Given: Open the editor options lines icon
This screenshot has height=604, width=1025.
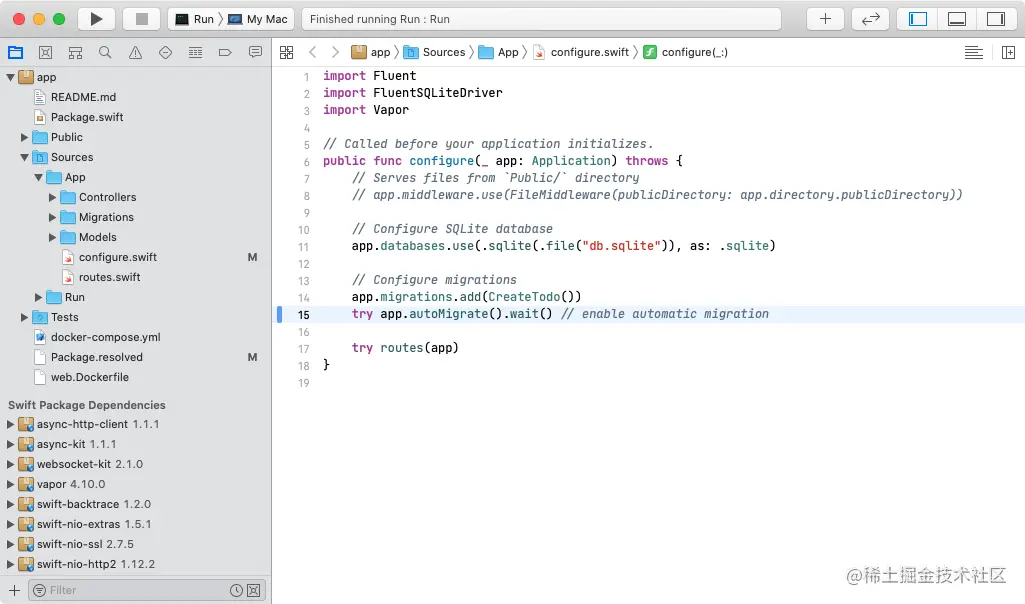Looking at the screenshot, I should pyautogui.click(x=973, y=52).
